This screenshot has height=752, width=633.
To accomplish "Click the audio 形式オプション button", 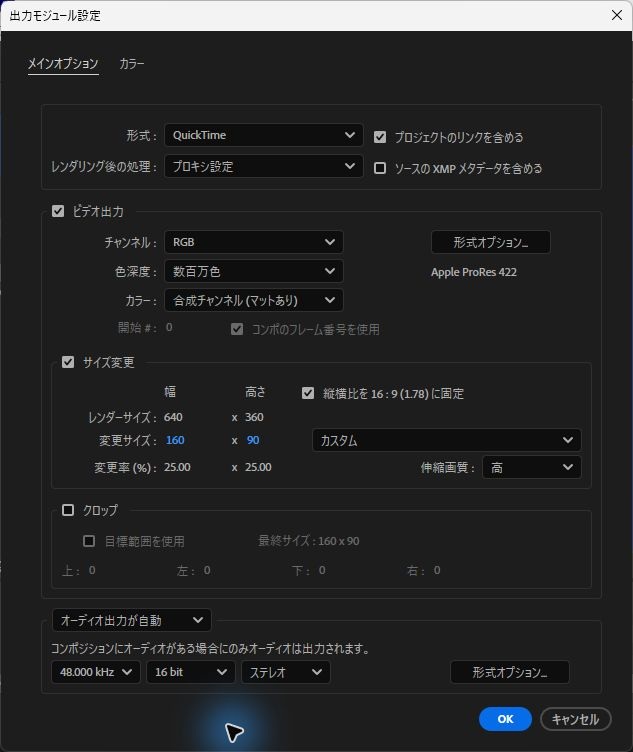I will pyautogui.click(x=510, y=672).
